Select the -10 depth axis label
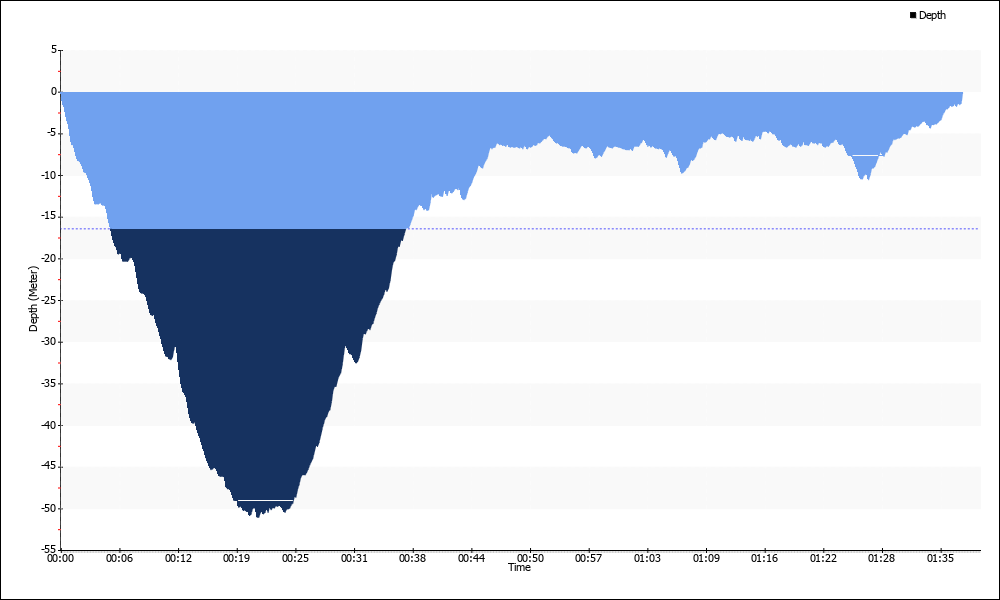 [50, 175]
